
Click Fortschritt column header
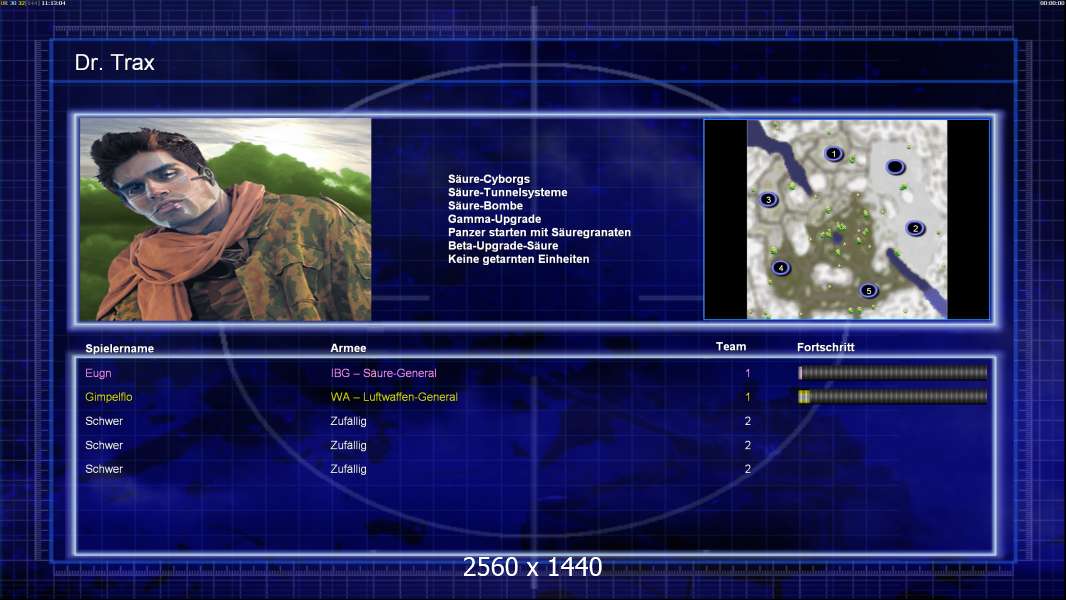click(x=825, y=347)
